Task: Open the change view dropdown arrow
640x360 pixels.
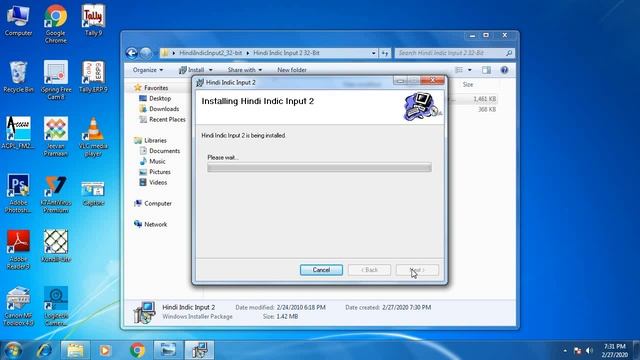Action: pos(470,70)
